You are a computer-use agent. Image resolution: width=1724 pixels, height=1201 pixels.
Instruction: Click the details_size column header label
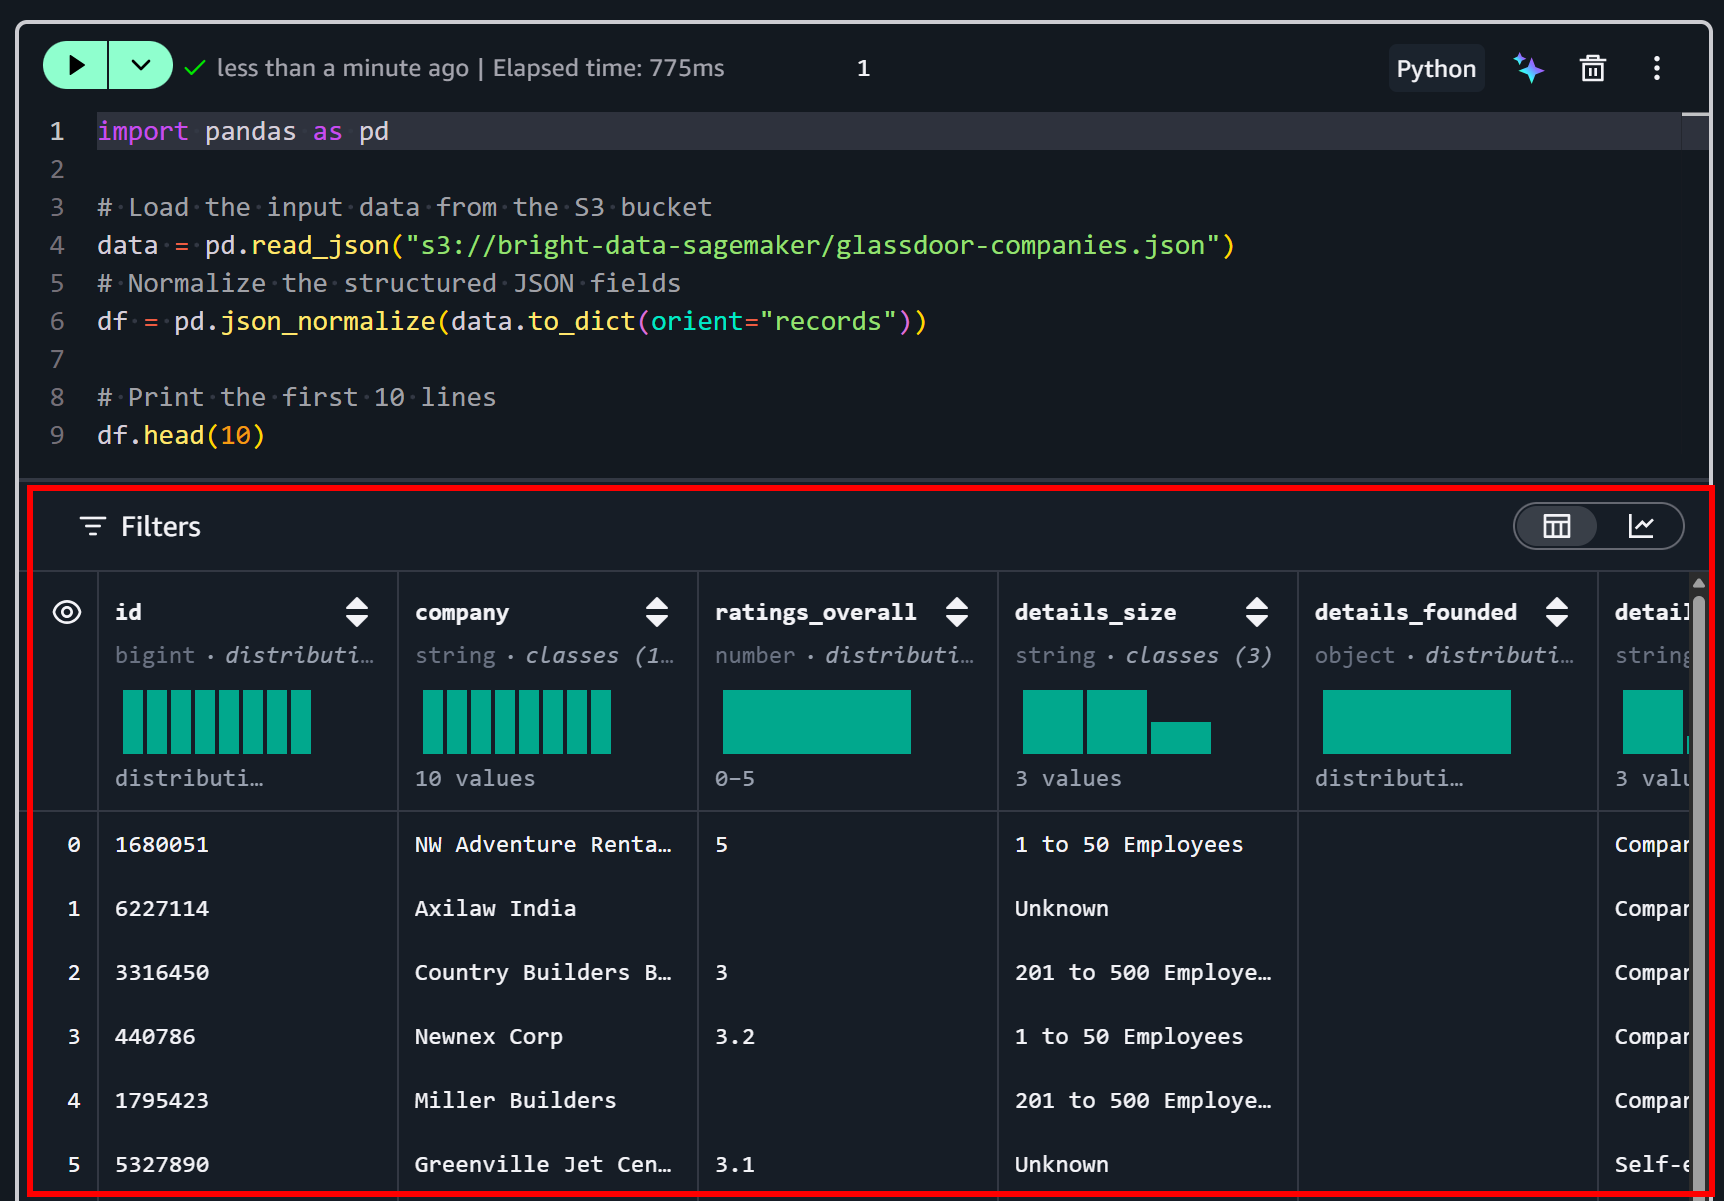click(x=1095, y=612)
